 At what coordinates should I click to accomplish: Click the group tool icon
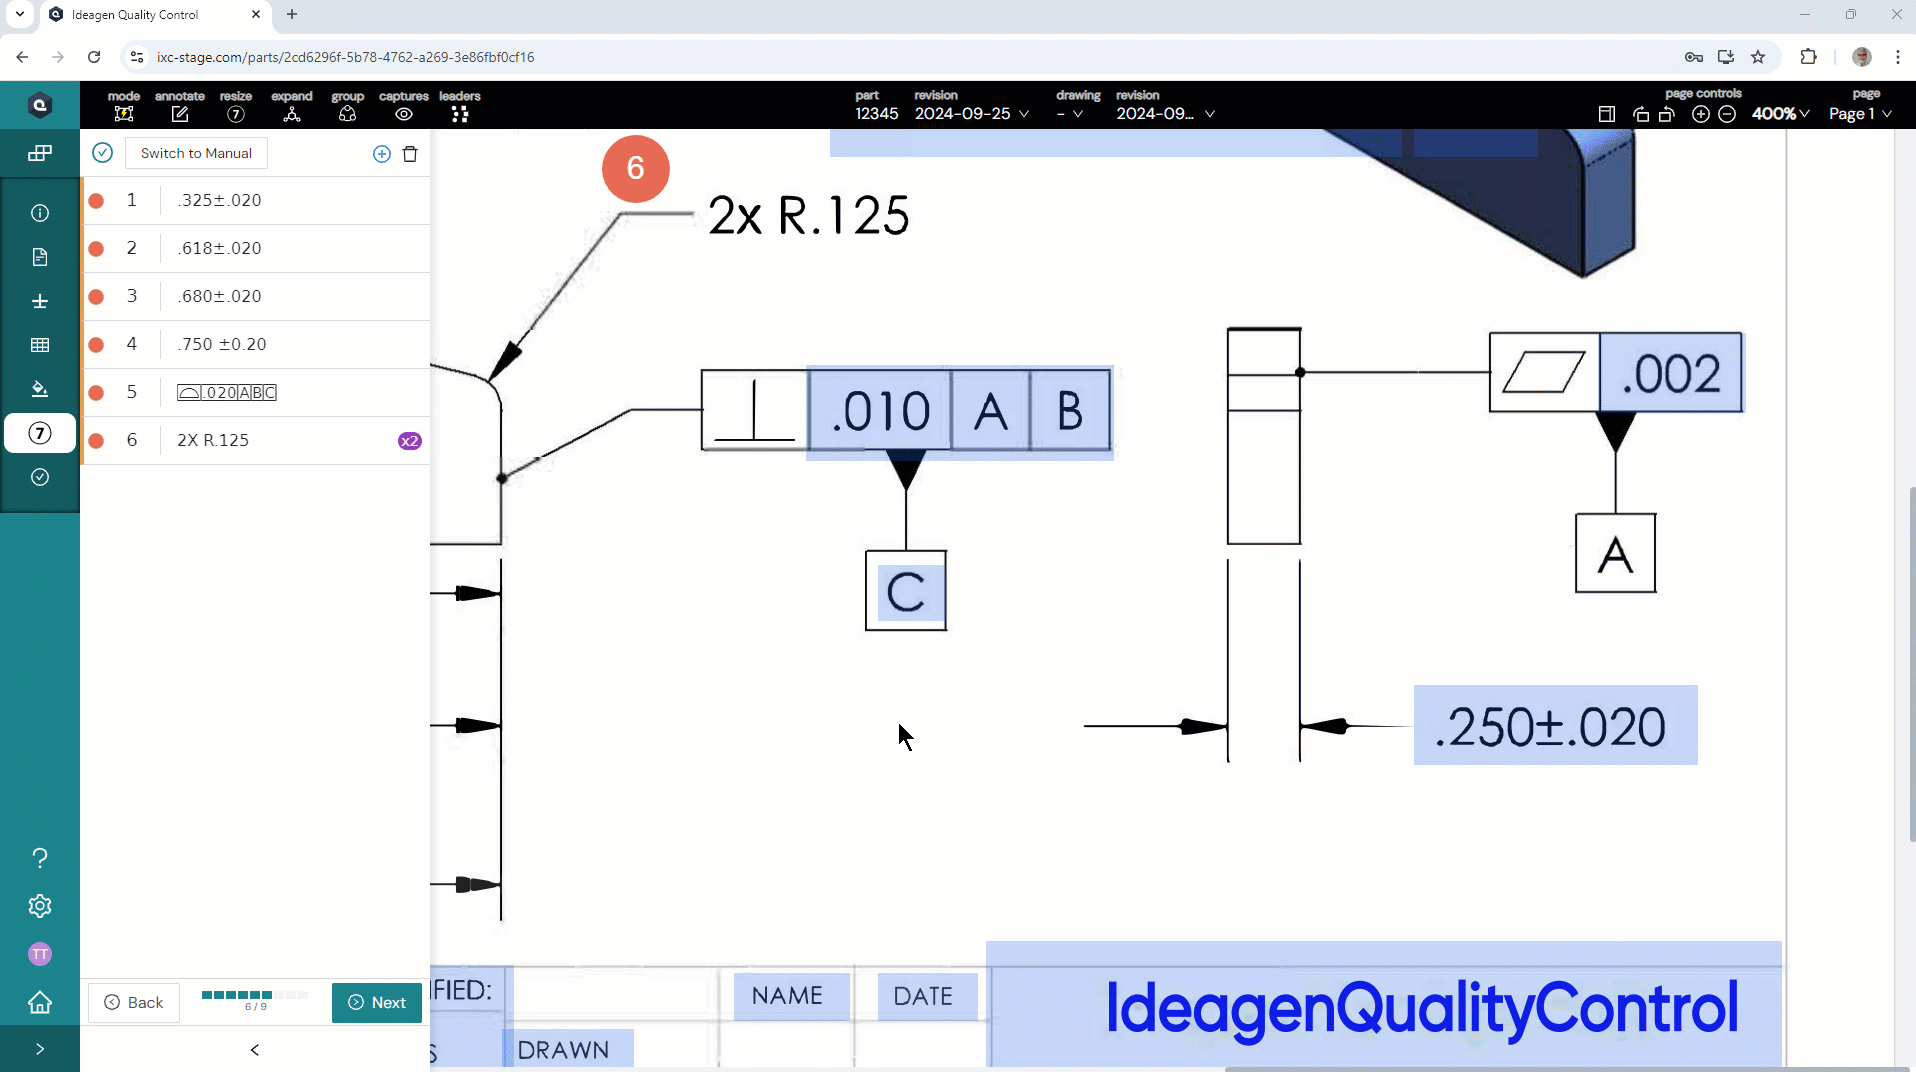click(x=347, y=114)
